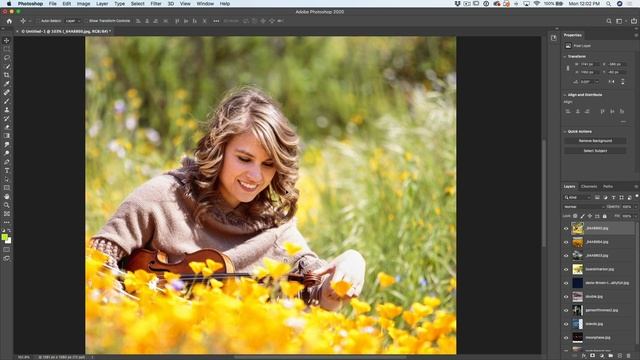Hide the selected top layer via its eye

pos(566,229)
